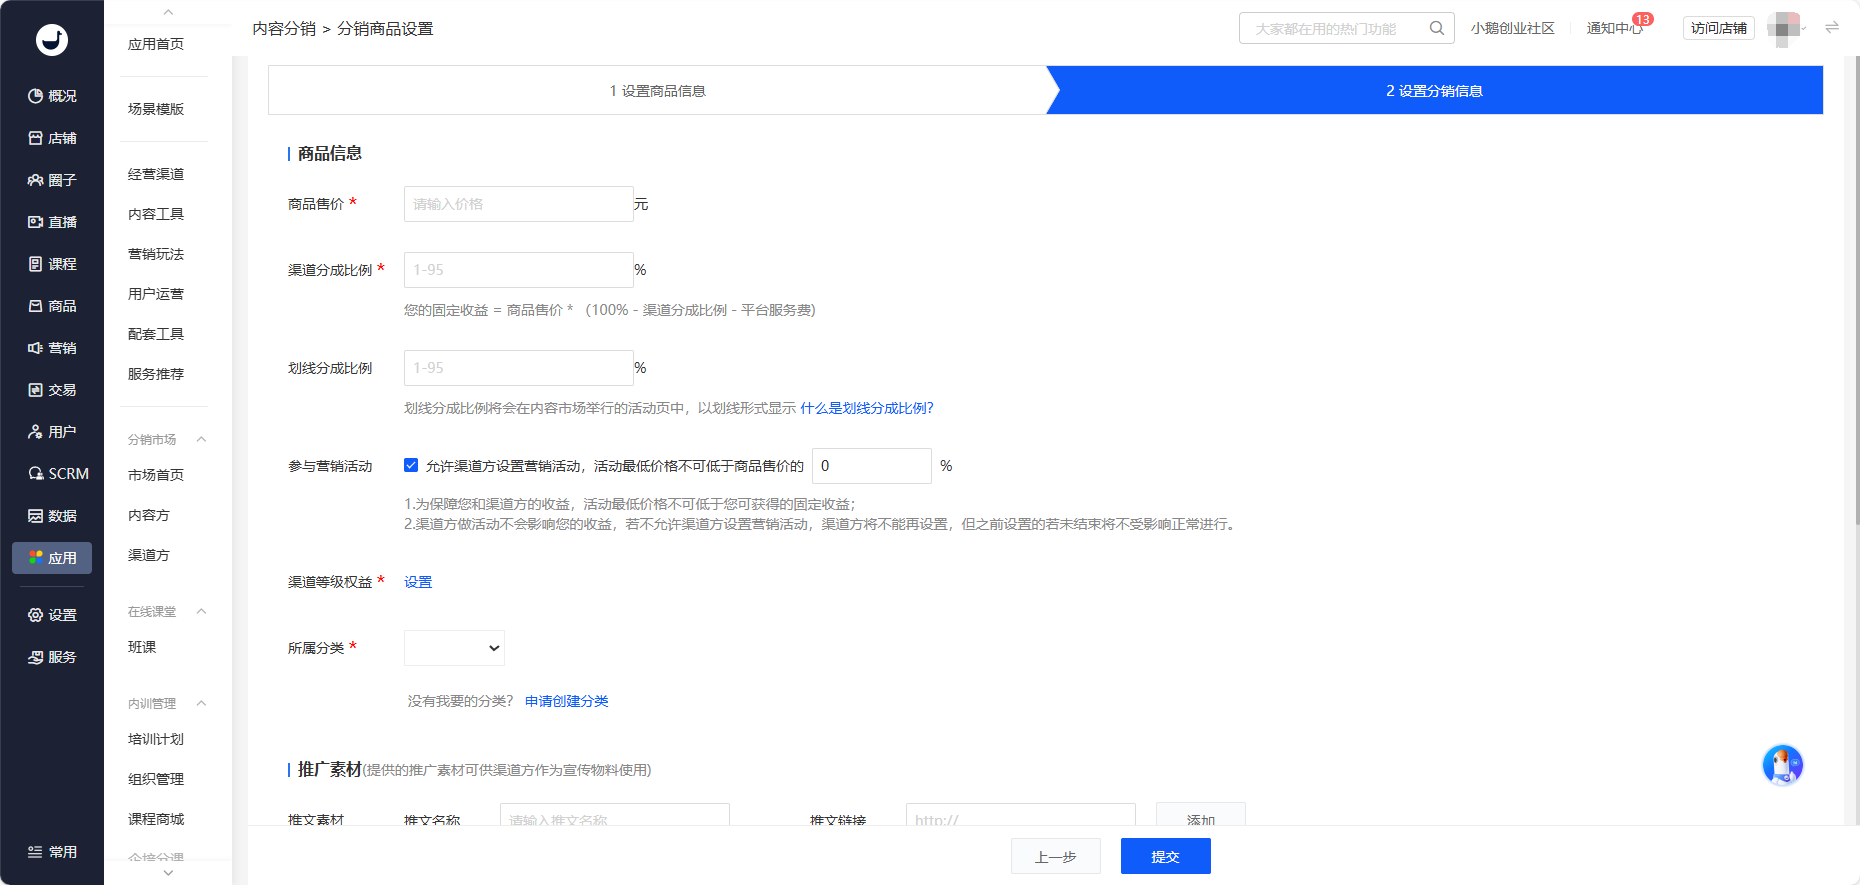Click 设置 link for 渠道等级权益
The height and width of the screenshot is (885, 1860).
[418, 582]
